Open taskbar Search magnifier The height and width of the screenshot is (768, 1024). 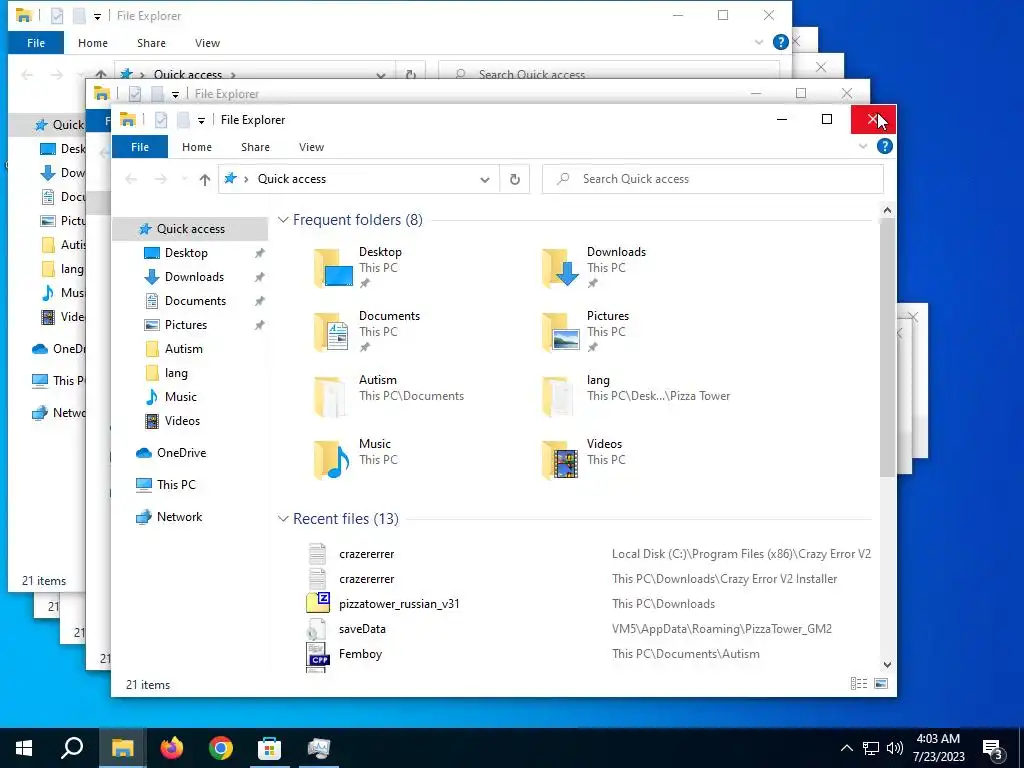pyautogui.click(x=72, y=748)
